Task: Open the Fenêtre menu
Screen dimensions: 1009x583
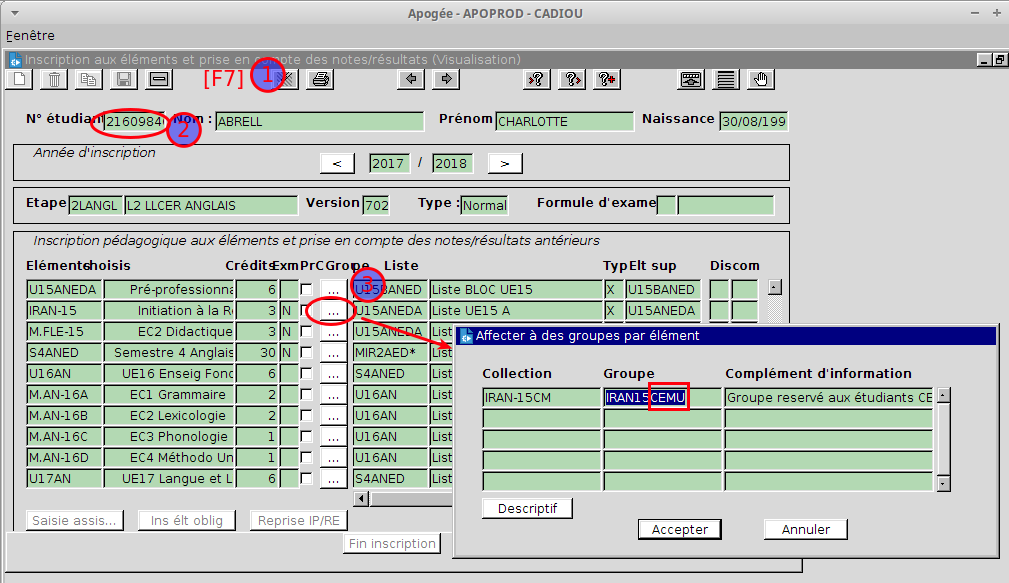Action: (30, 35)
